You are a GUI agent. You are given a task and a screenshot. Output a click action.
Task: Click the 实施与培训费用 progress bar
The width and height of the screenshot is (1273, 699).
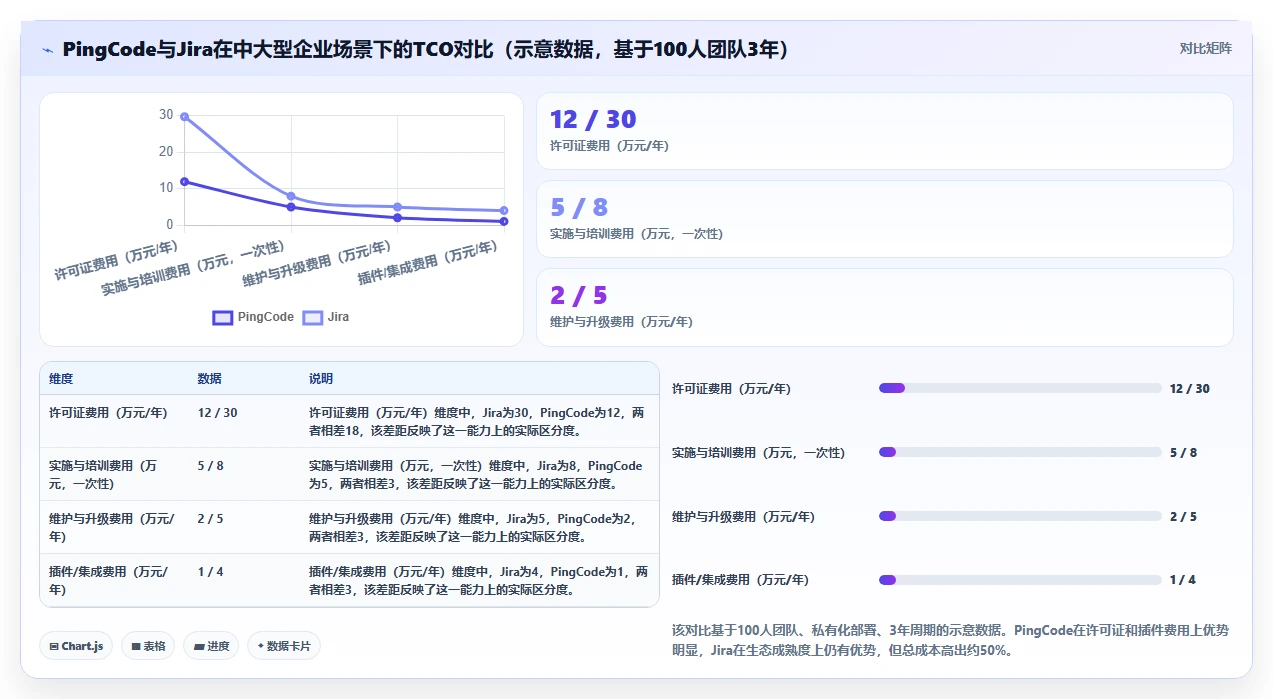point(1020,452)
